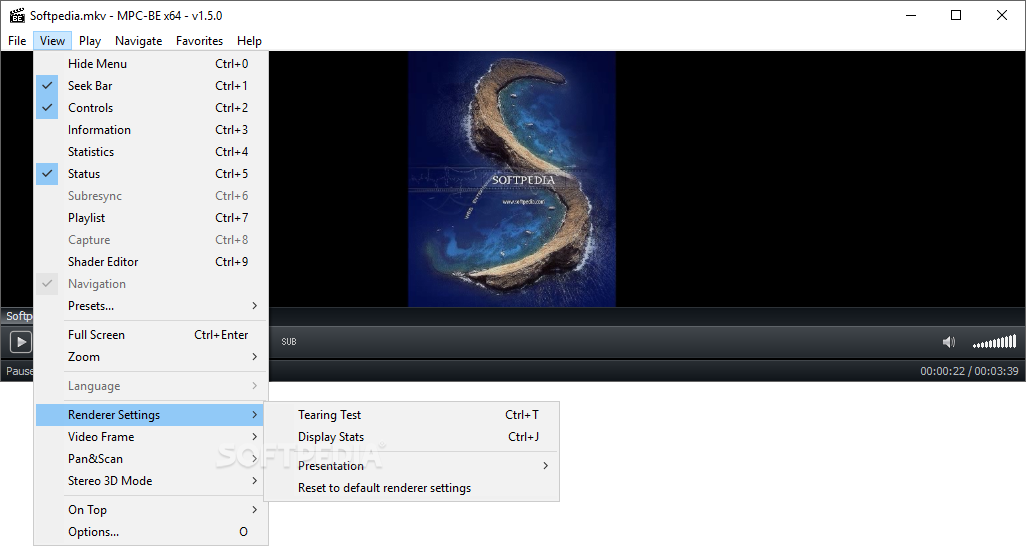The image size is (1026, 546).
Task: Open the Navigate menu
Action: (x=139, y=41)
